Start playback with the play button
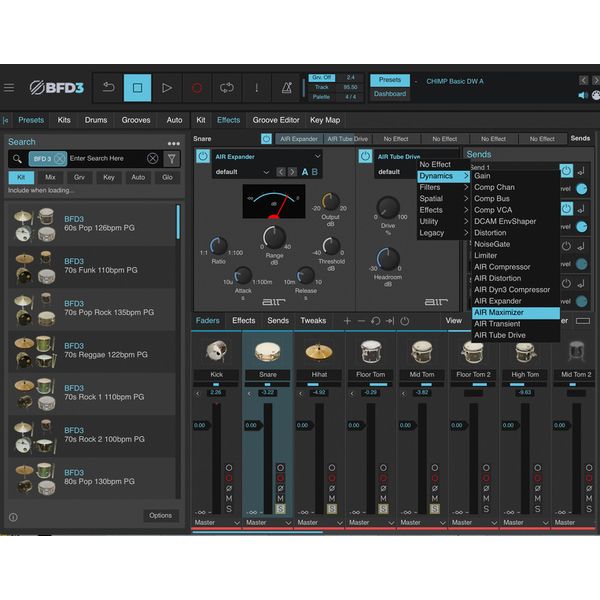Image resolution: width=600 pixels, height=600 pixels. coord(167,88)
